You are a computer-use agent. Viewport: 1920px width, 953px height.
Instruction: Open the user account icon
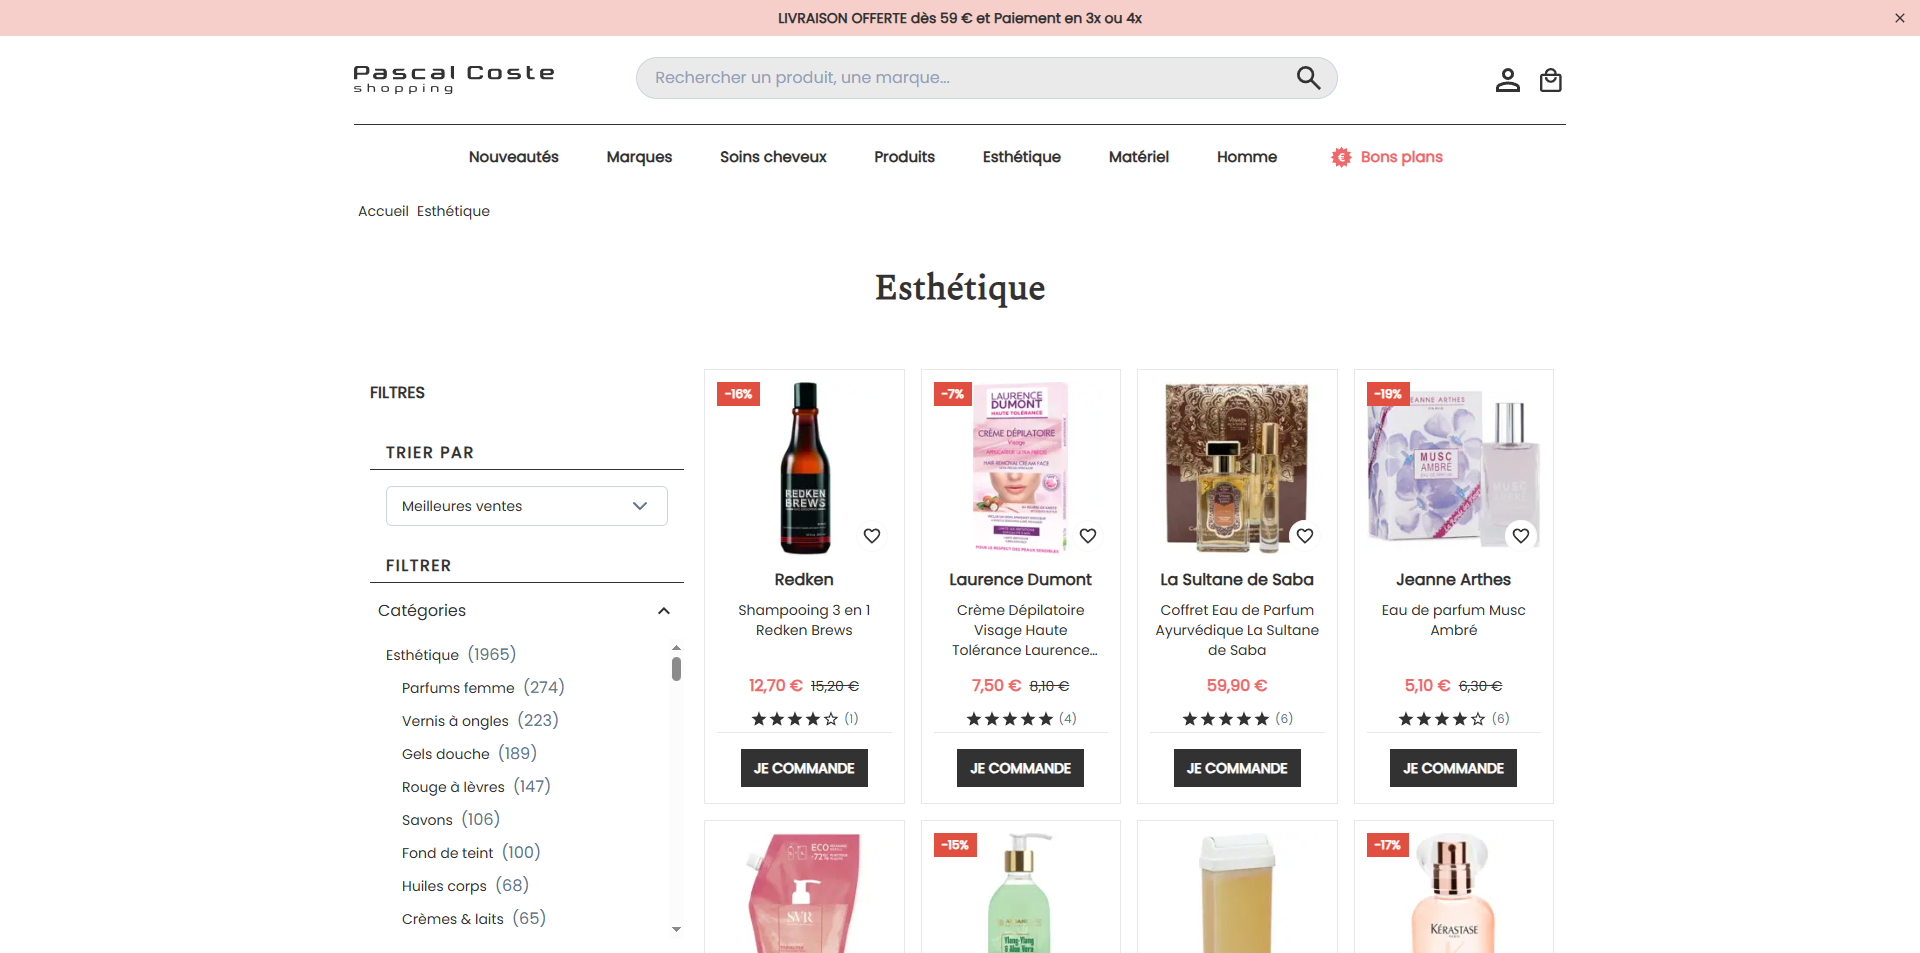(x=1507, y=80)
